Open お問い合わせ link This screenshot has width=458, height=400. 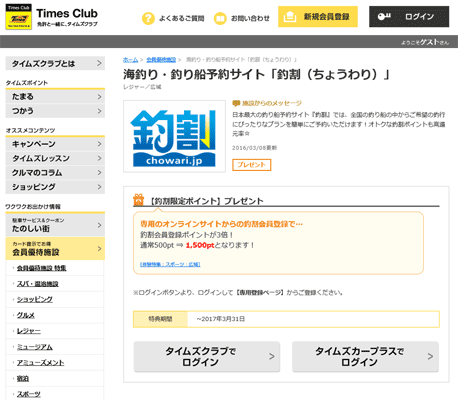coord(250,18)
